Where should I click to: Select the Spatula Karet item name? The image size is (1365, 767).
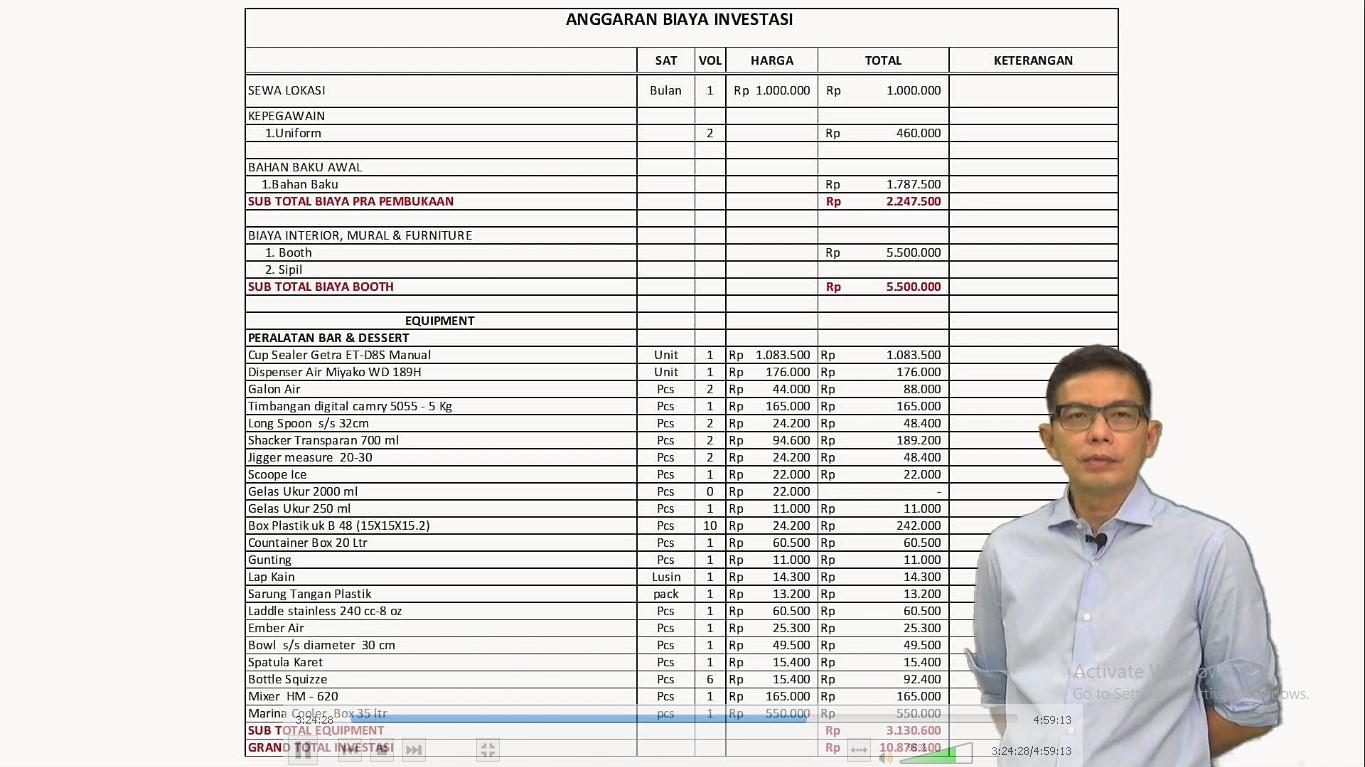pyautogui.click(x=286, y=662)
